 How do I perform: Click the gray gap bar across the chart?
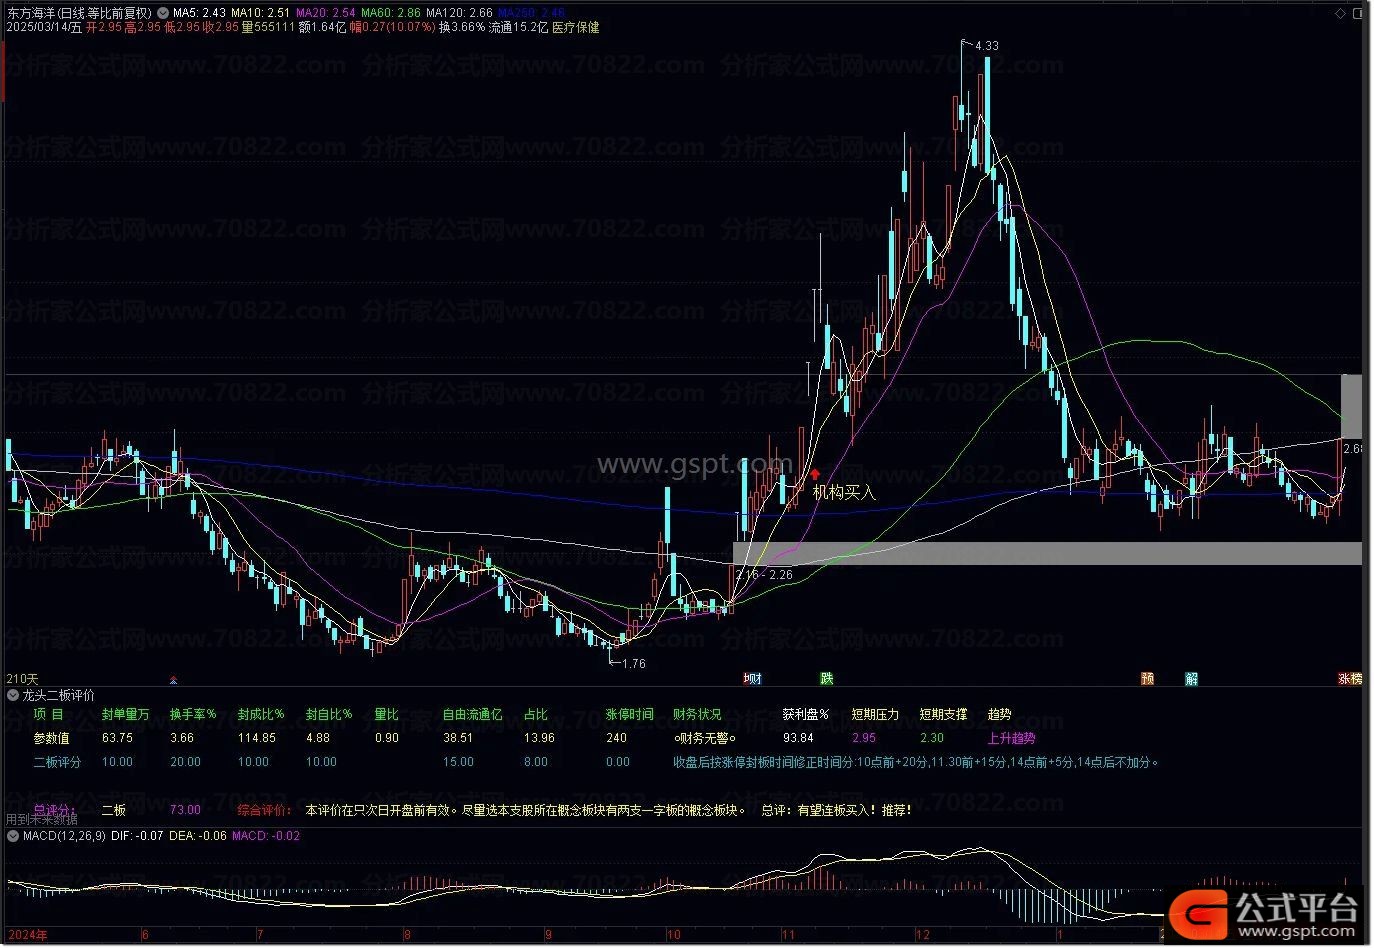[1047, 553]
